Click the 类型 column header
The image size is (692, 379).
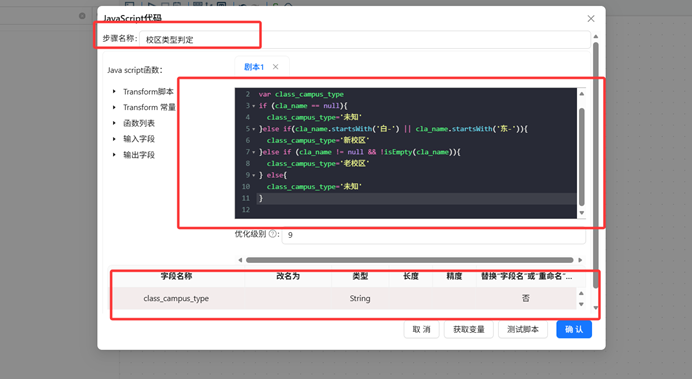(360, 276)
